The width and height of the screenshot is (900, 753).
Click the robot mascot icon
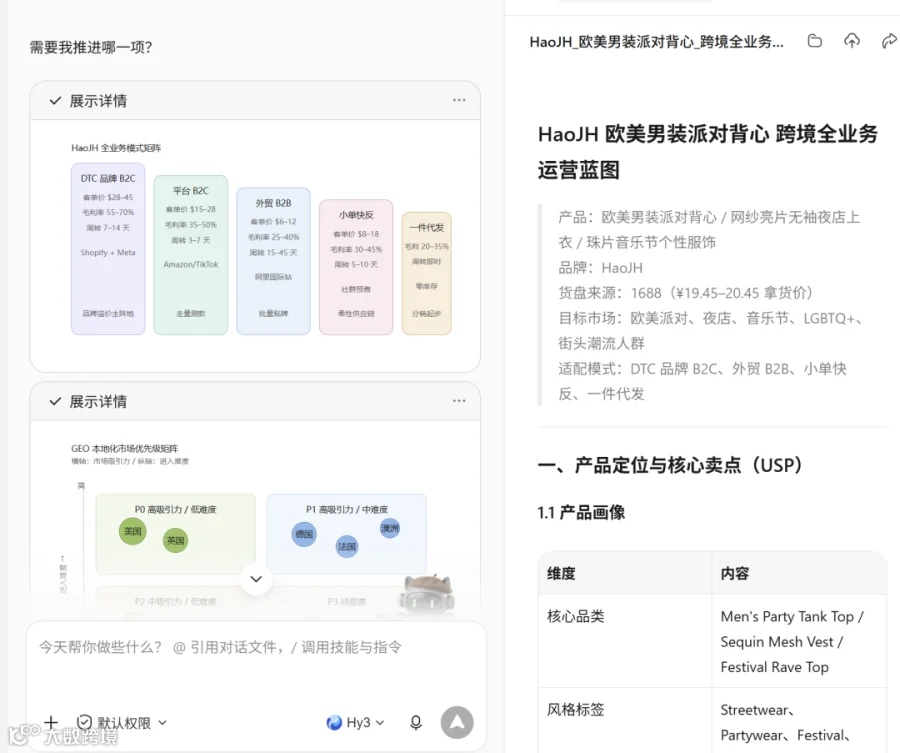428,593
